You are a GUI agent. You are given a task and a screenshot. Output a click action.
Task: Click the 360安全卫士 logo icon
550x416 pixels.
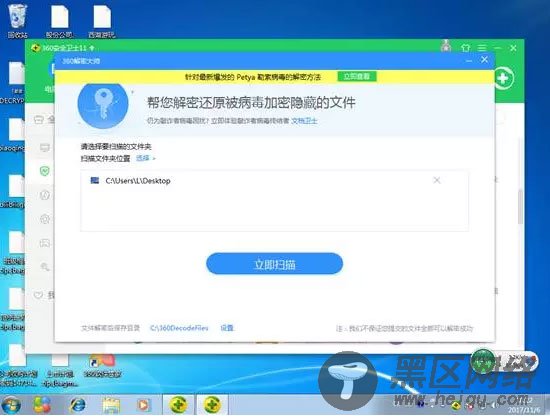(35, 48)
